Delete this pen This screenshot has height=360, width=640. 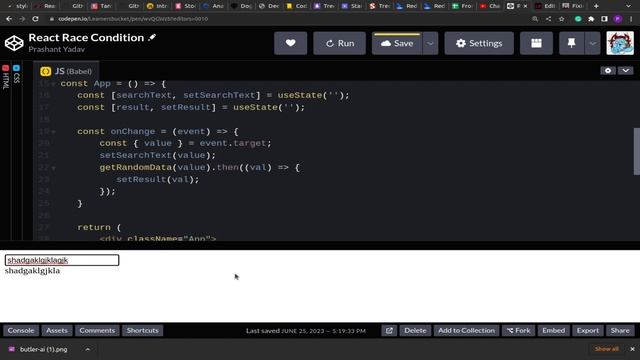[x=415, y=331]
